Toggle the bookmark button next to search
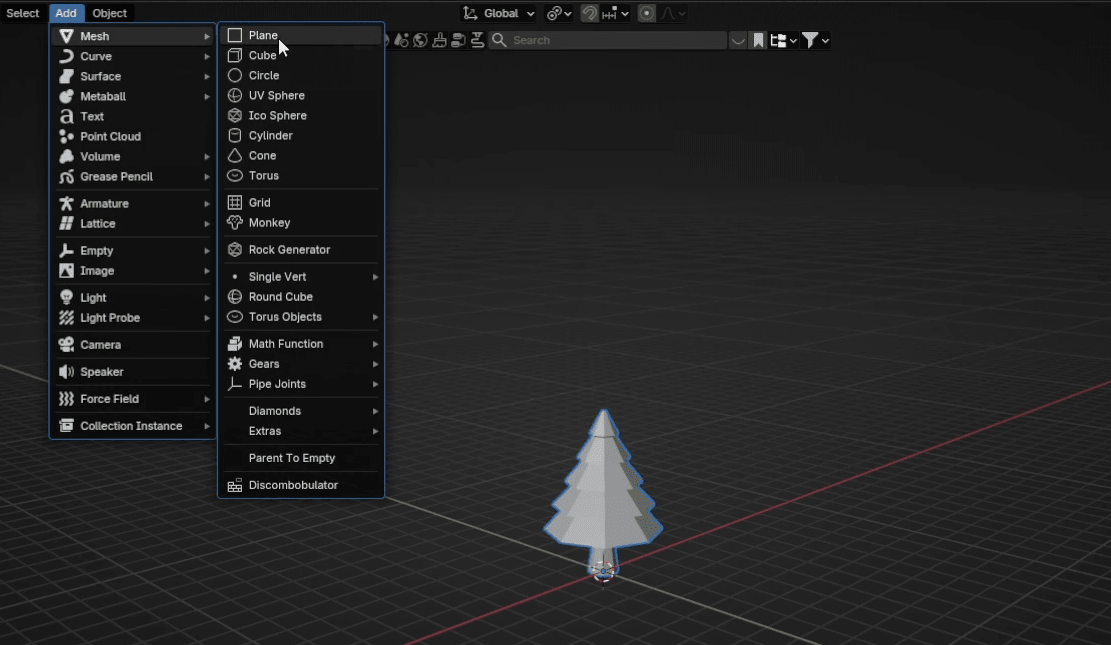 (x=759, y=40)
